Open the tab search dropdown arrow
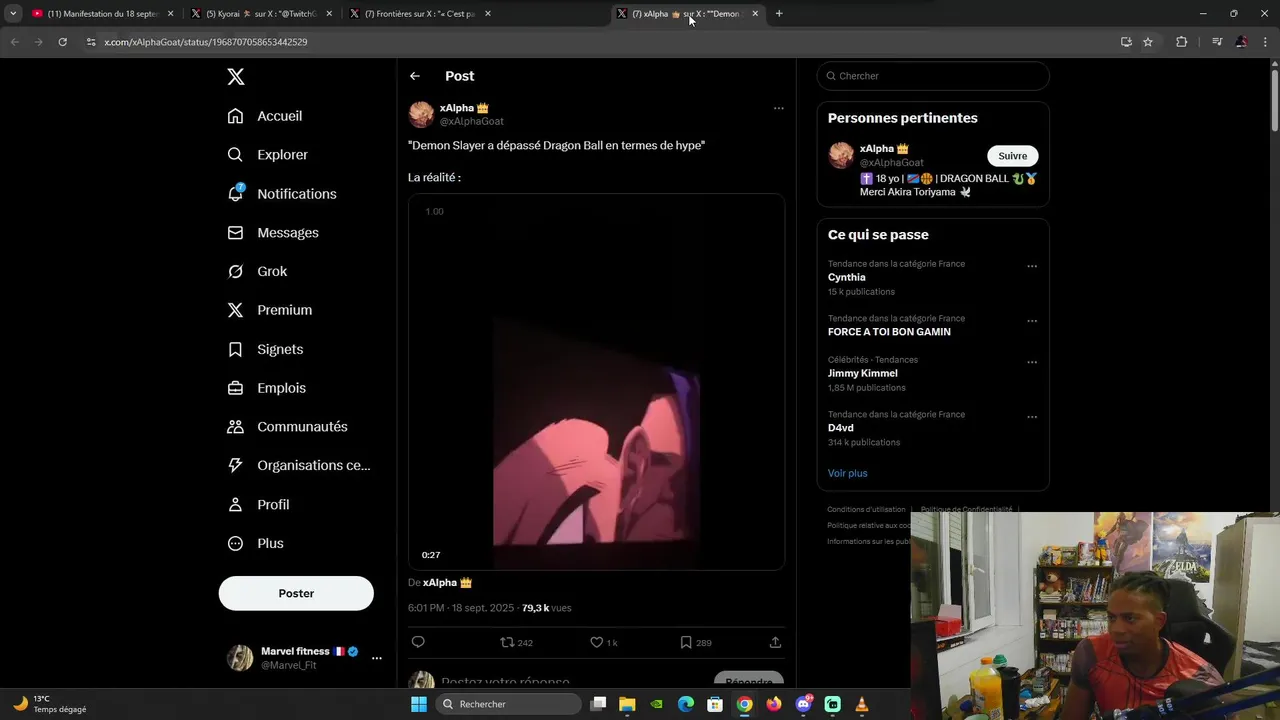The width and height of the screenshot is (1280, 720). 13,14
